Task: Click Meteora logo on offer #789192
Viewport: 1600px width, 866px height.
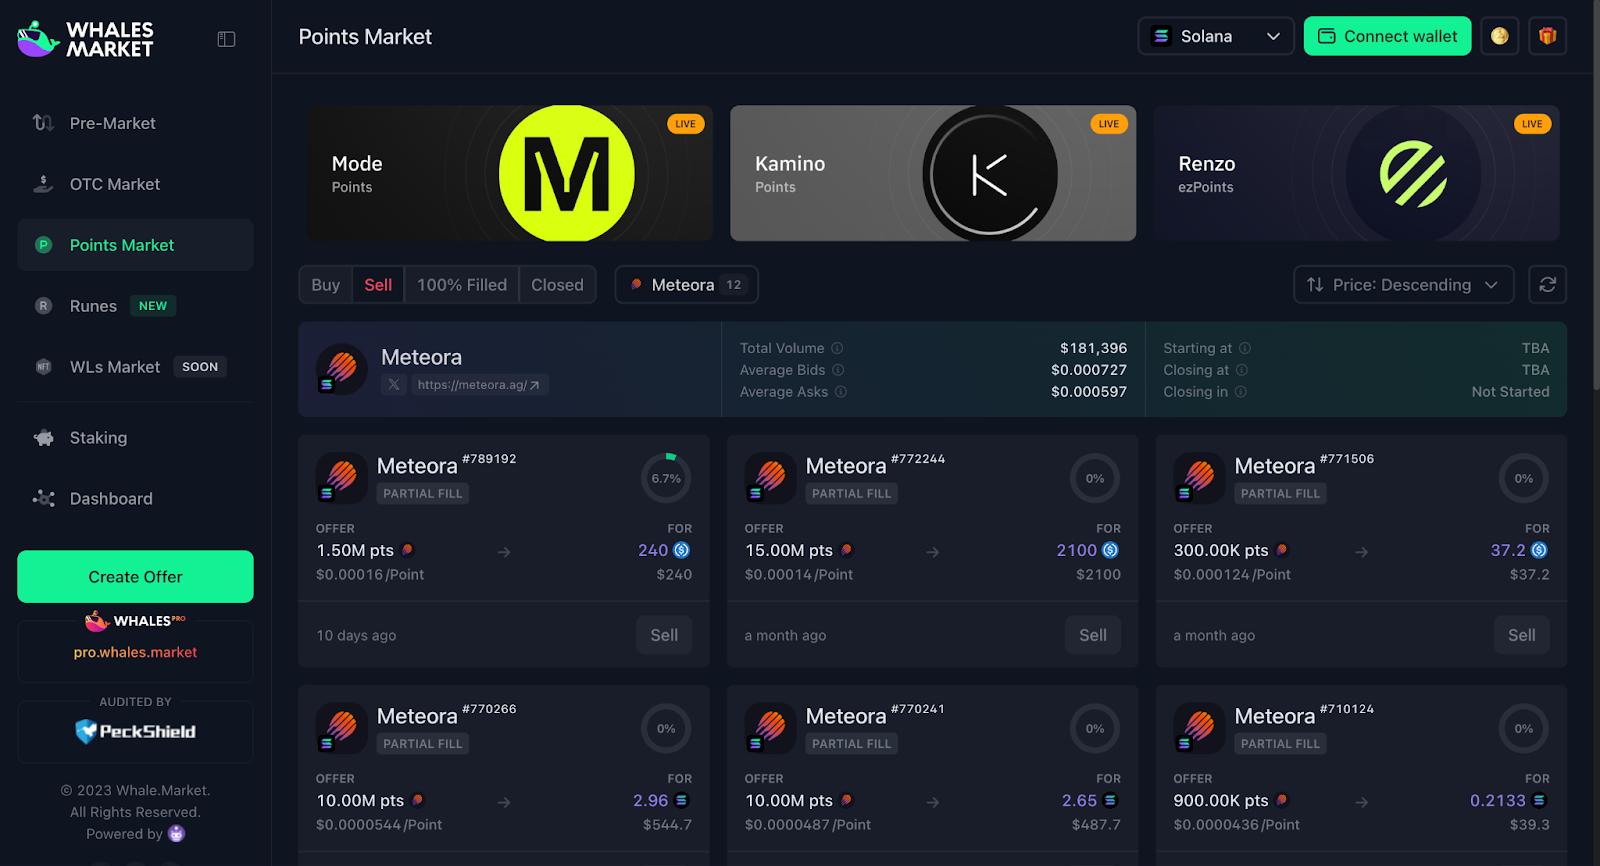Action: coord(342,477)
